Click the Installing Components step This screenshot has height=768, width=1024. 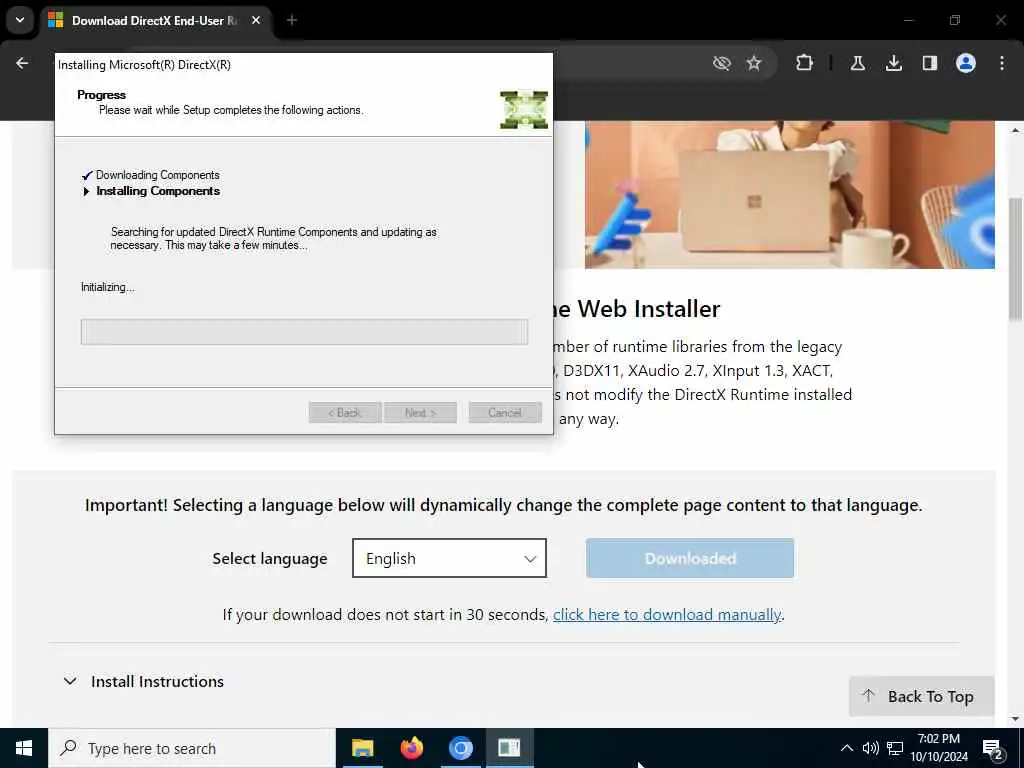pos(158,191)
